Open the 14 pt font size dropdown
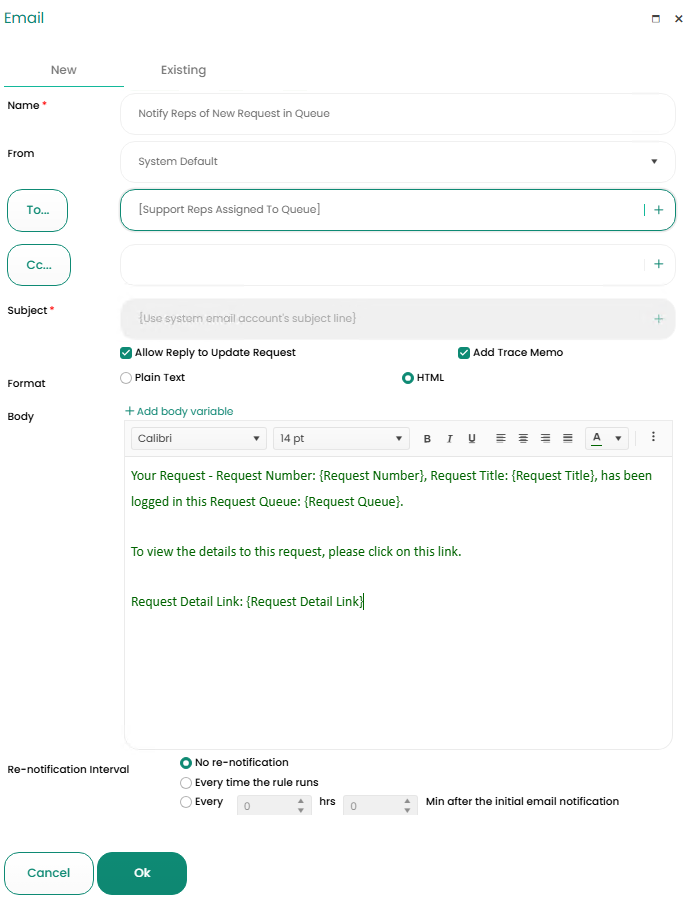Image resolution: width=690 pixels, height=906 pixels. tap(341, 439)
